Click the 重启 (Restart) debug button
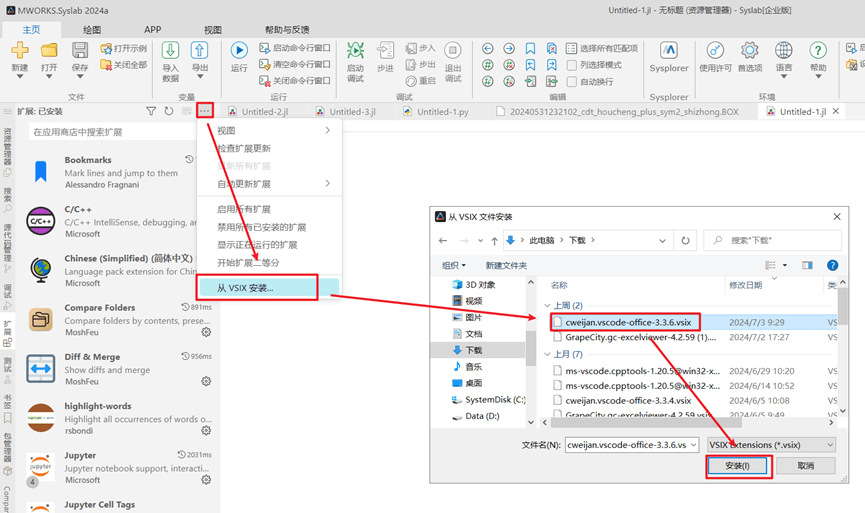 pyautogui.click(x=420, y=81)
